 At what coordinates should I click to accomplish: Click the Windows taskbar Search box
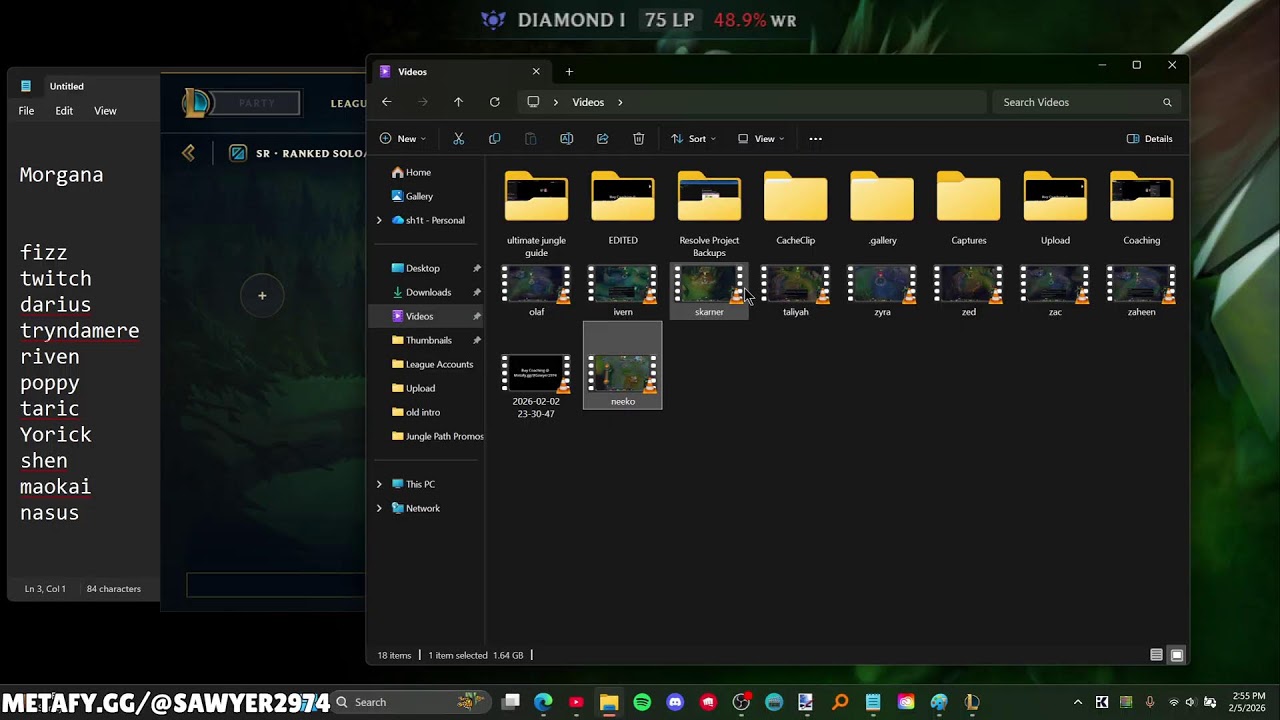[410, 702]
